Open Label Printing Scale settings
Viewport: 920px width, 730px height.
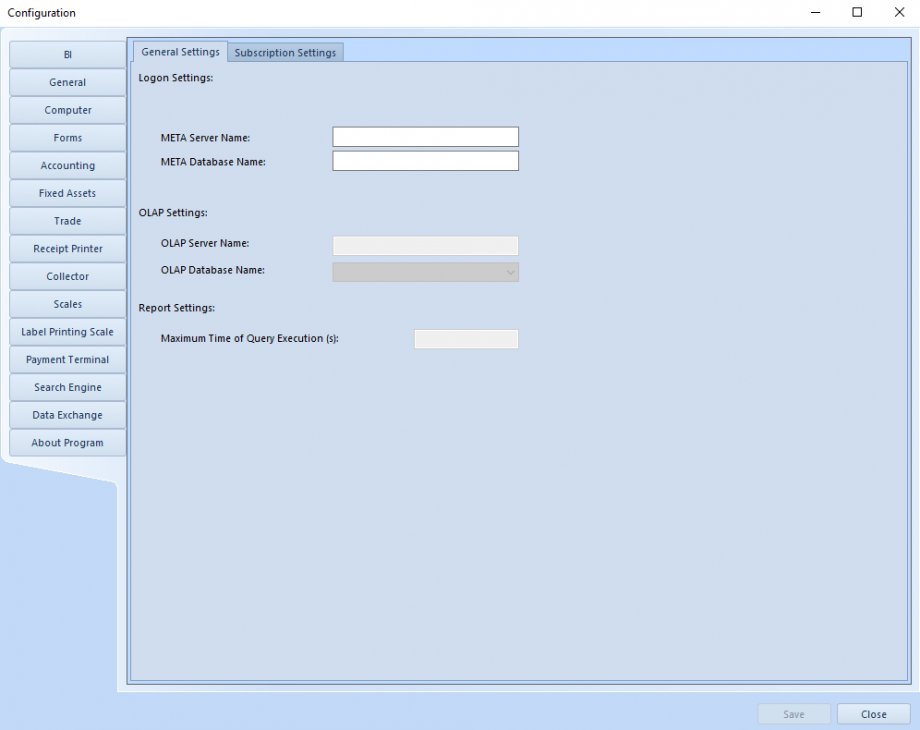click(67, 331)
